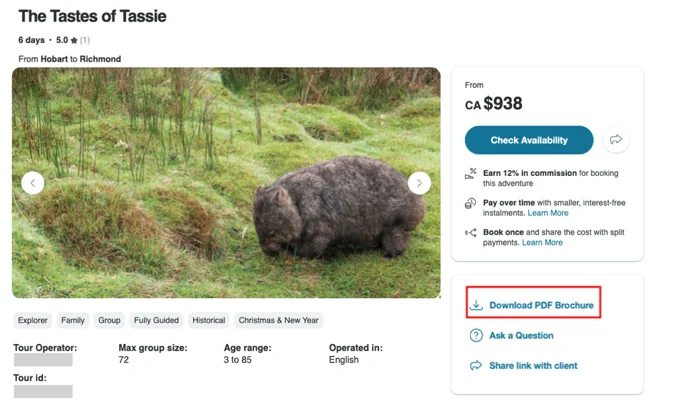Select the Explorer tag

coord(33,320)
